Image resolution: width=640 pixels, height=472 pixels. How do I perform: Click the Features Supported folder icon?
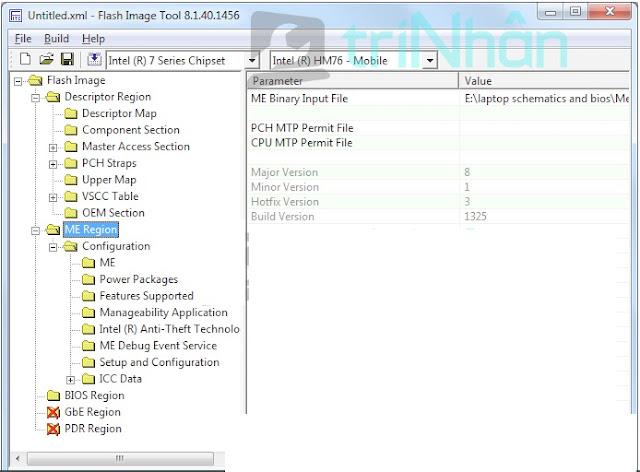point(88,296)
